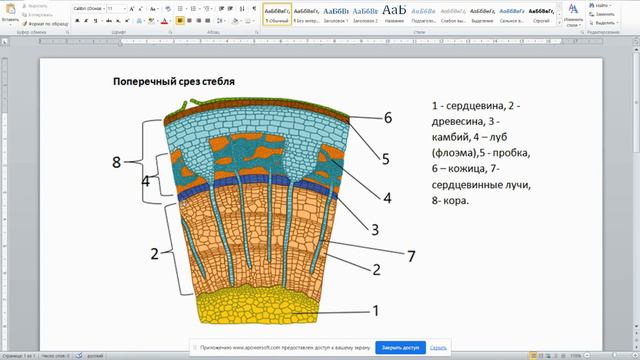This screenshot has width=640, height=360.
Task: Expand the styles gallery more arrow
Action: 559,23
